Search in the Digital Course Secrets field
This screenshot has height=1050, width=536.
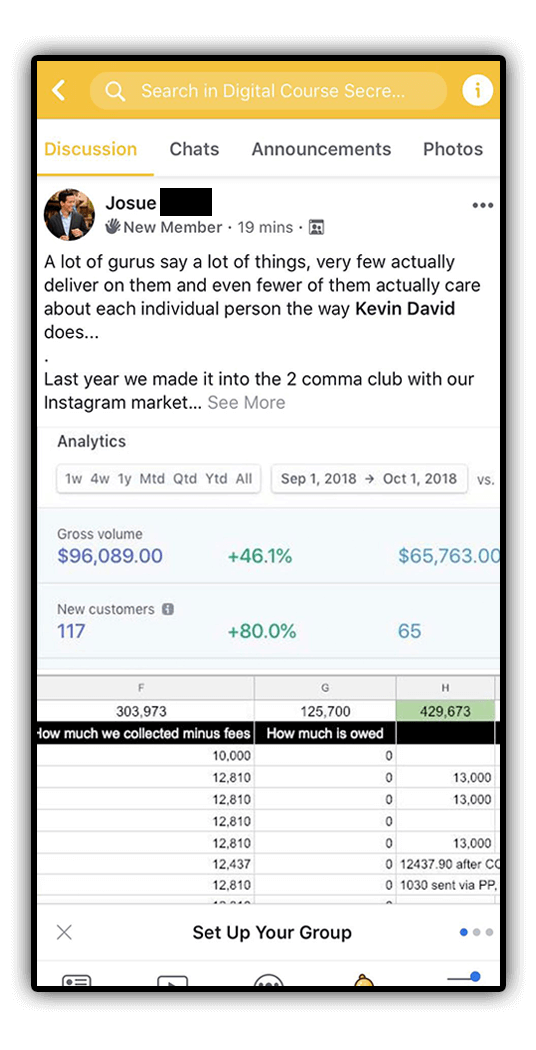pos(268,91)
